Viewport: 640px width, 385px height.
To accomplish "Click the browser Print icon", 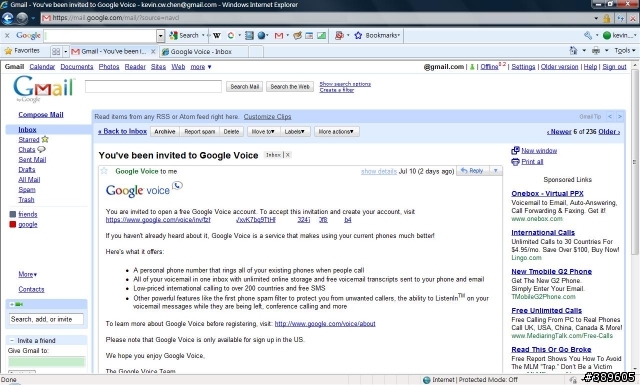I will click(596, 51).
